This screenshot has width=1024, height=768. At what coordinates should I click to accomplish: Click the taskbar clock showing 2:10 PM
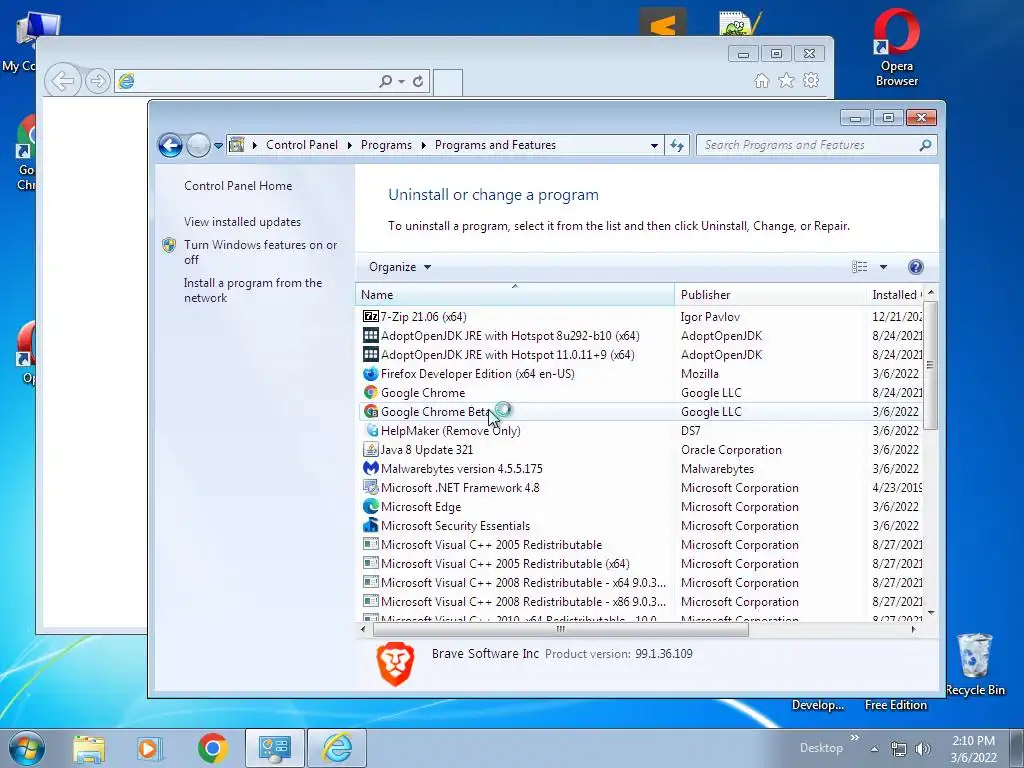click(973, 748)
